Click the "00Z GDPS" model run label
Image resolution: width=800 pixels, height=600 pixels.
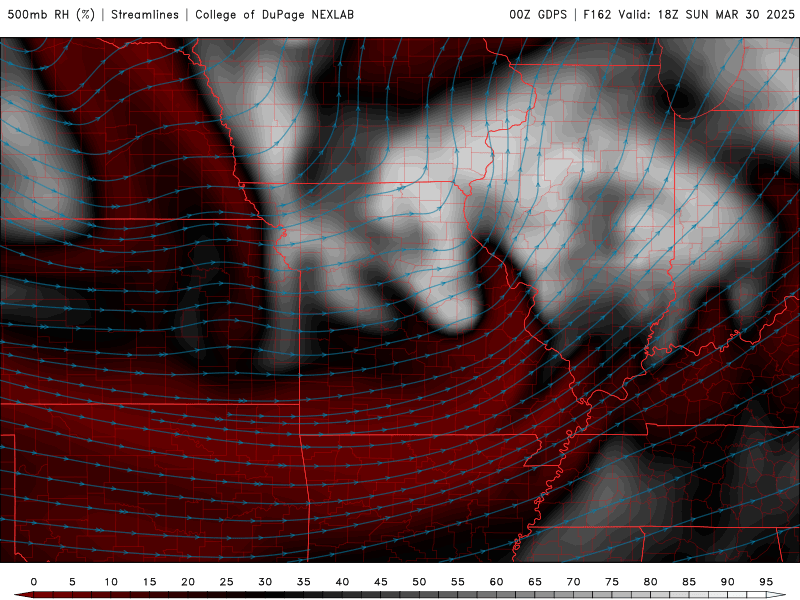point(538,14)
